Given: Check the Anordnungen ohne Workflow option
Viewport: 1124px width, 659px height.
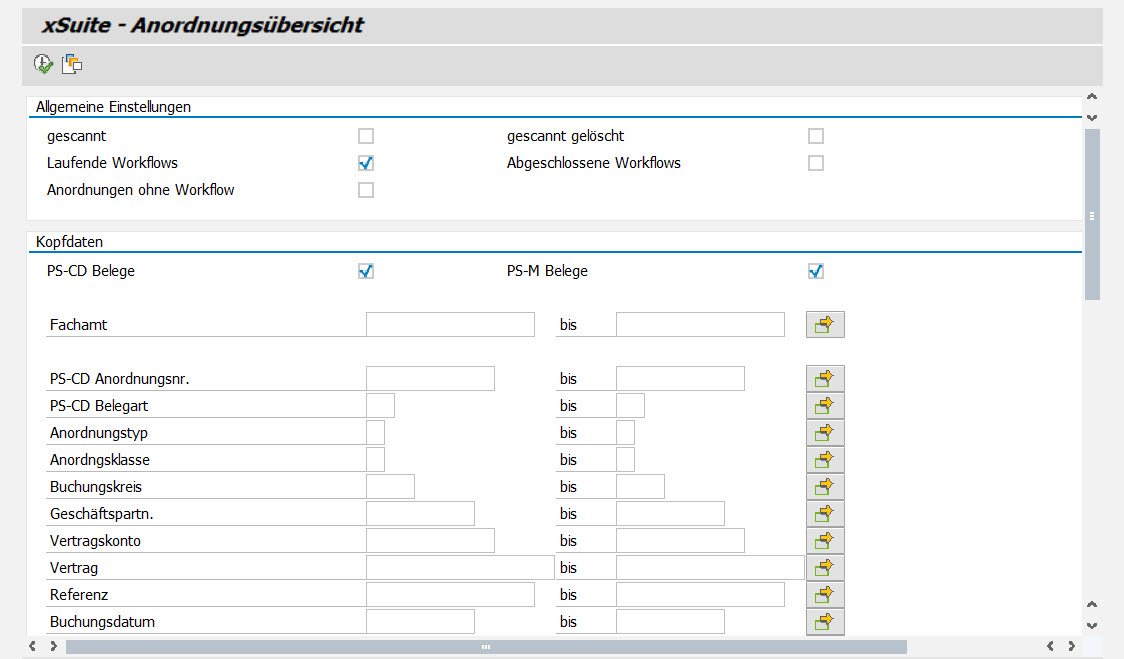Looking at the screenshot, I should [x=366, y=189].
